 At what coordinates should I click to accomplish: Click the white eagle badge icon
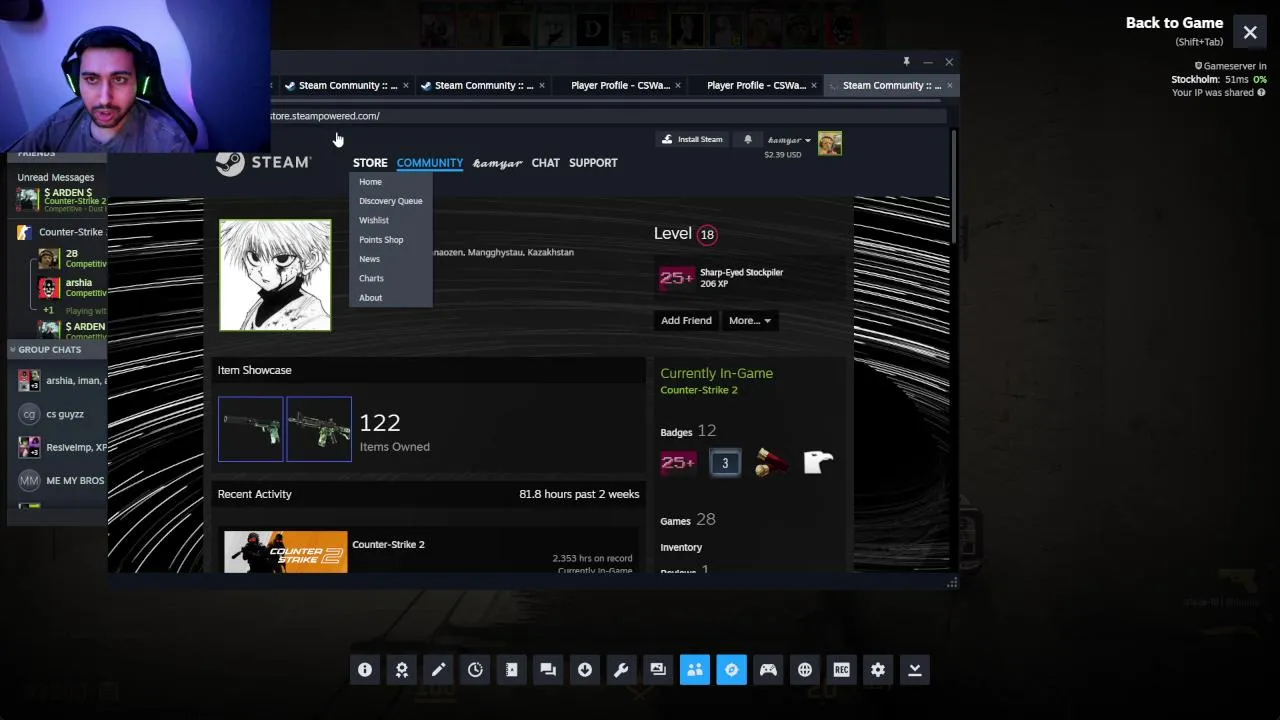[818, 462]
